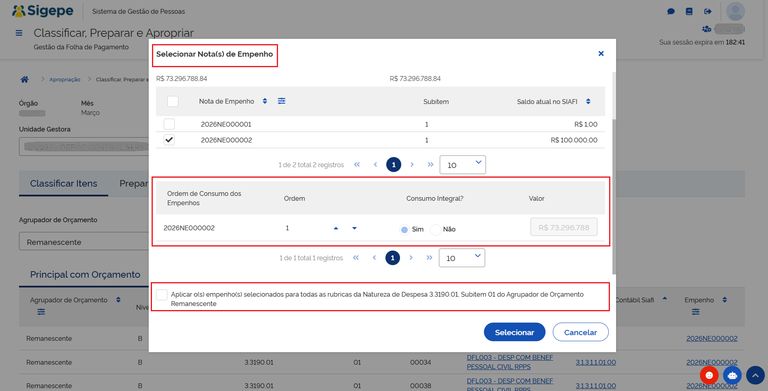Viewport: 768px width, 391px height.
Task: Click the R$ 100.000,00 saldo cell
Action: 574,140
